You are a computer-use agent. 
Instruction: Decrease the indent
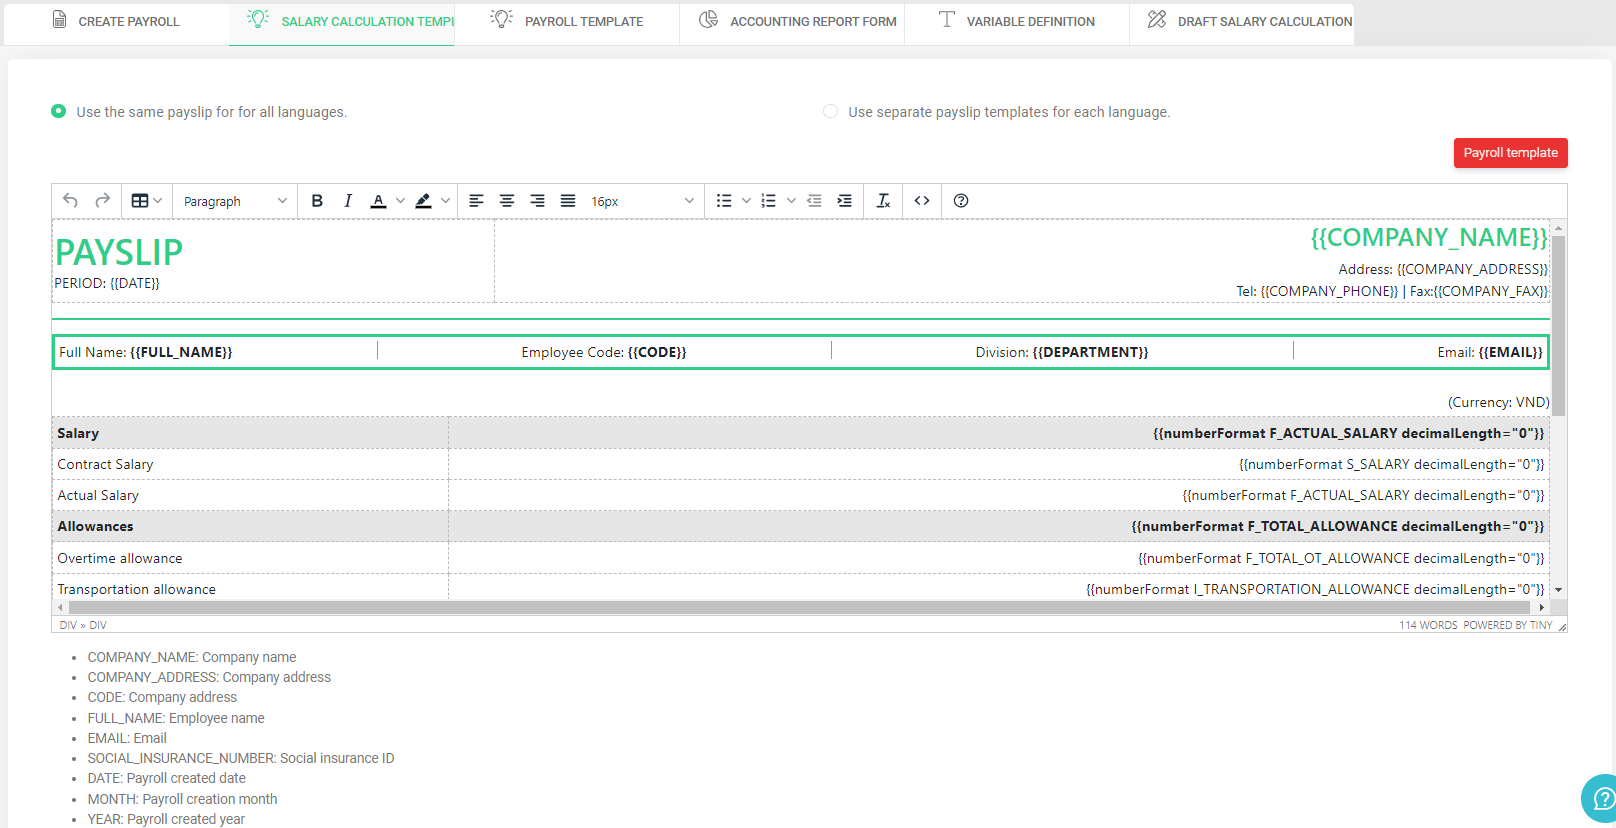[x=814, y=201]
